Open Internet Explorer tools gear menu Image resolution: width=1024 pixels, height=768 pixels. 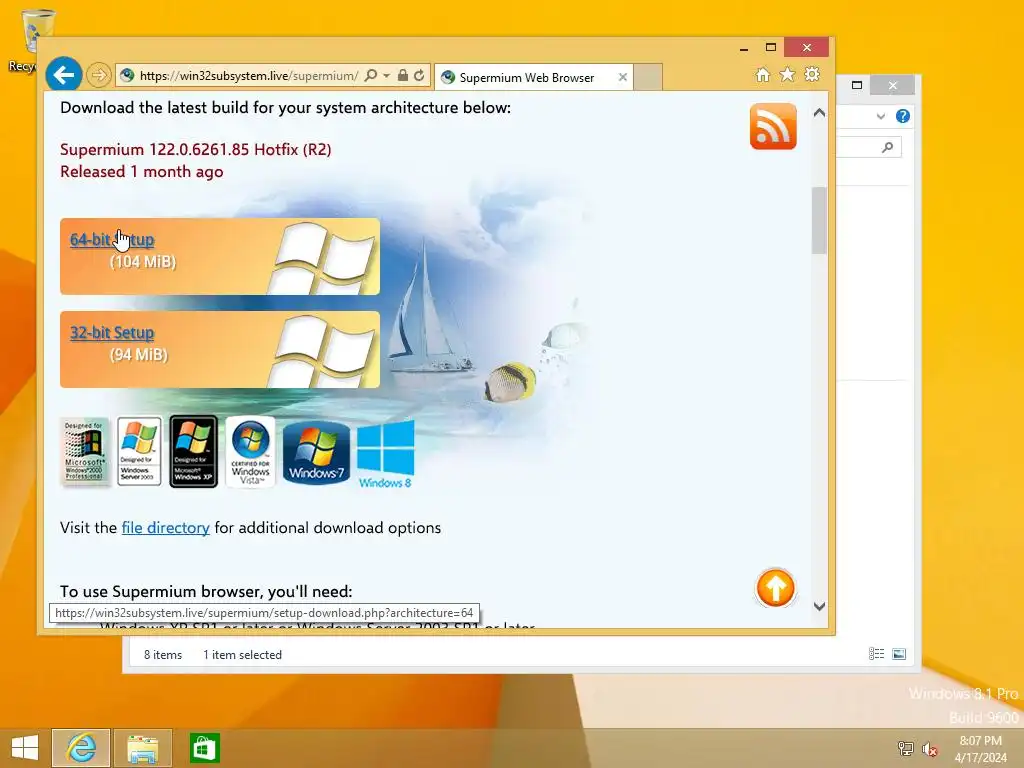point(812,74)
